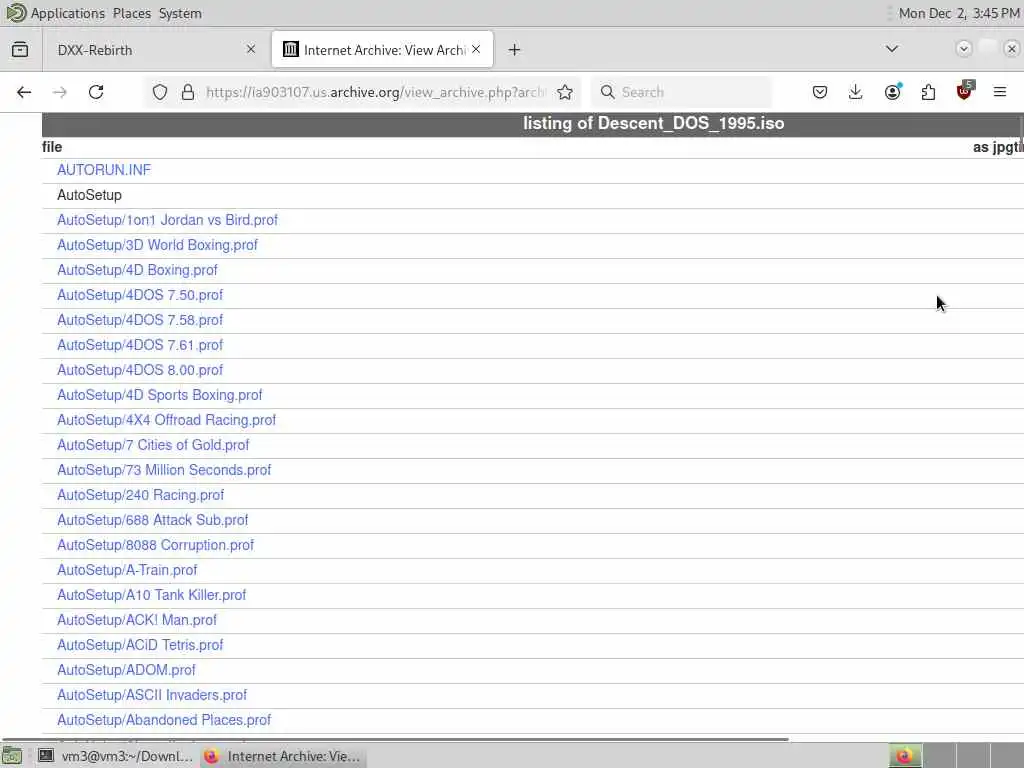Click the show desktop icon in taskbar
Screen dimensions: 1024x768
(x=12, y=756)
